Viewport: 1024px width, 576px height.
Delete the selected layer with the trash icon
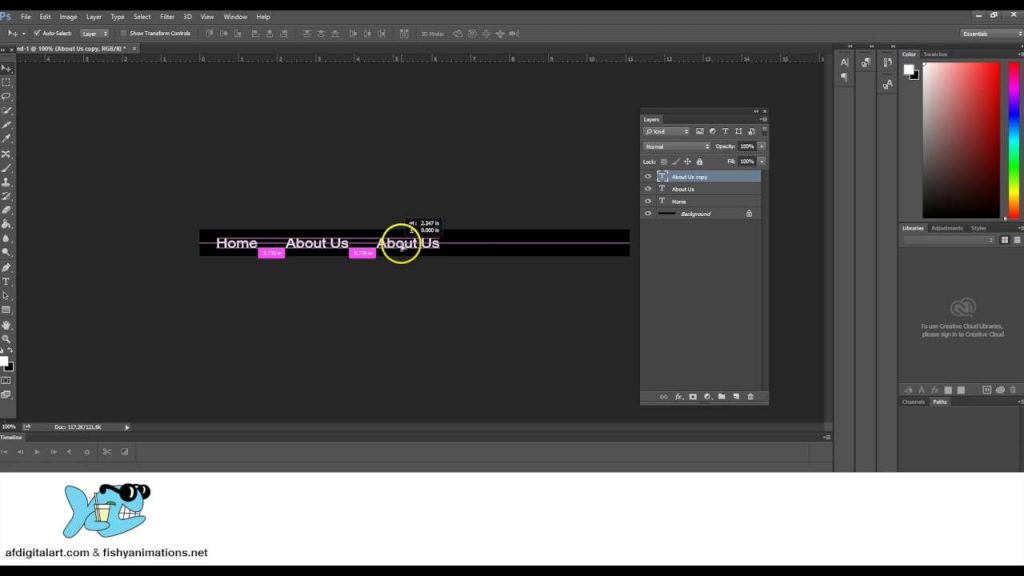pyautogui.click(x=752, y=396)
